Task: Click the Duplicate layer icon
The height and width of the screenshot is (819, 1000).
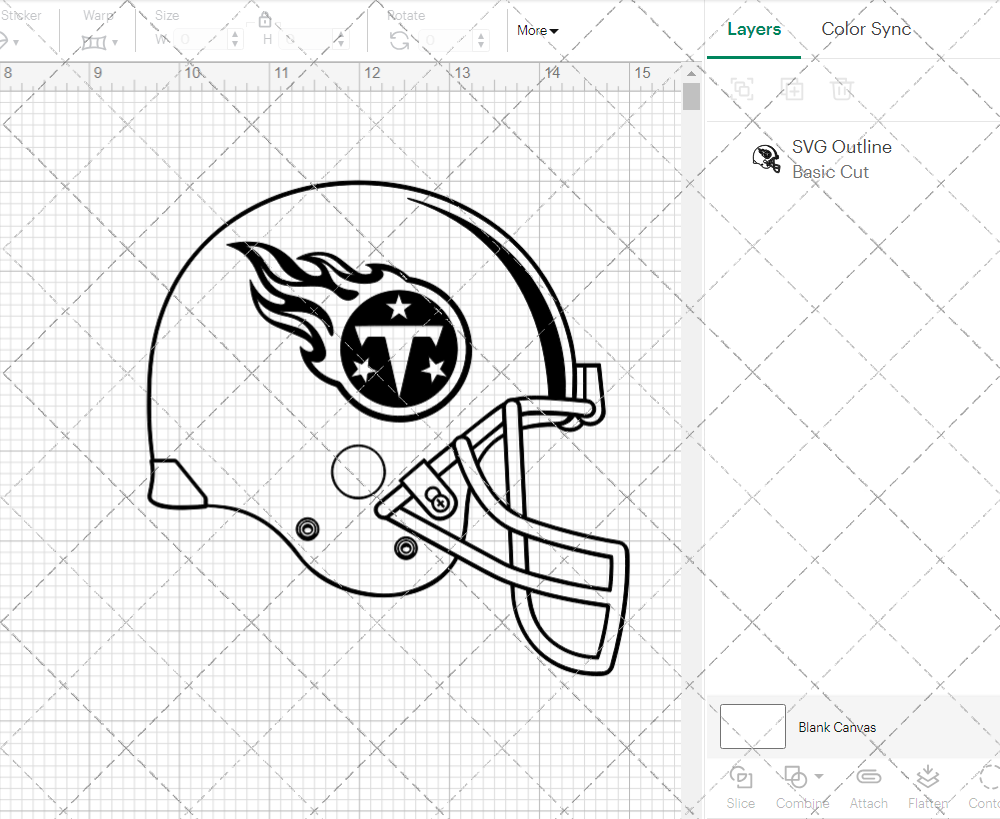Action: click(x=792, y=89)
